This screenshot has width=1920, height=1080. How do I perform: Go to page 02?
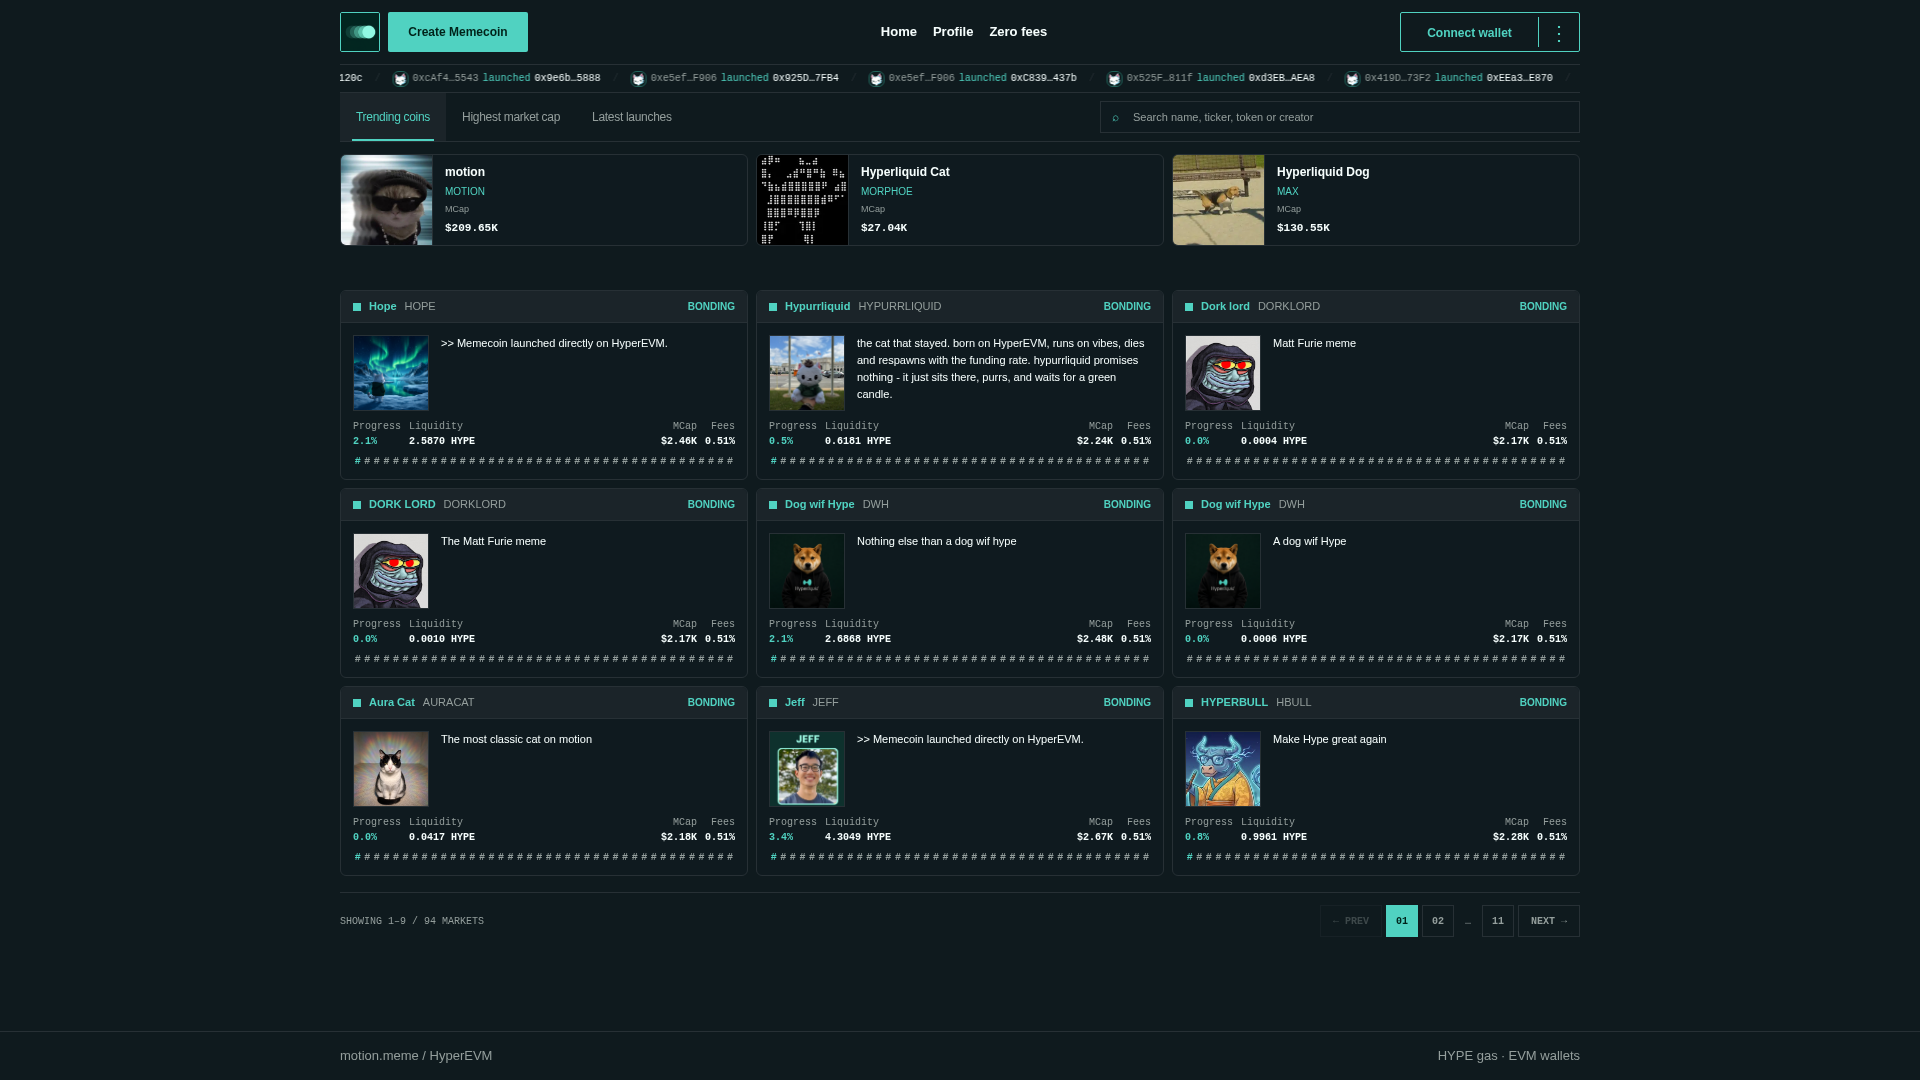tap(1438, 921)
